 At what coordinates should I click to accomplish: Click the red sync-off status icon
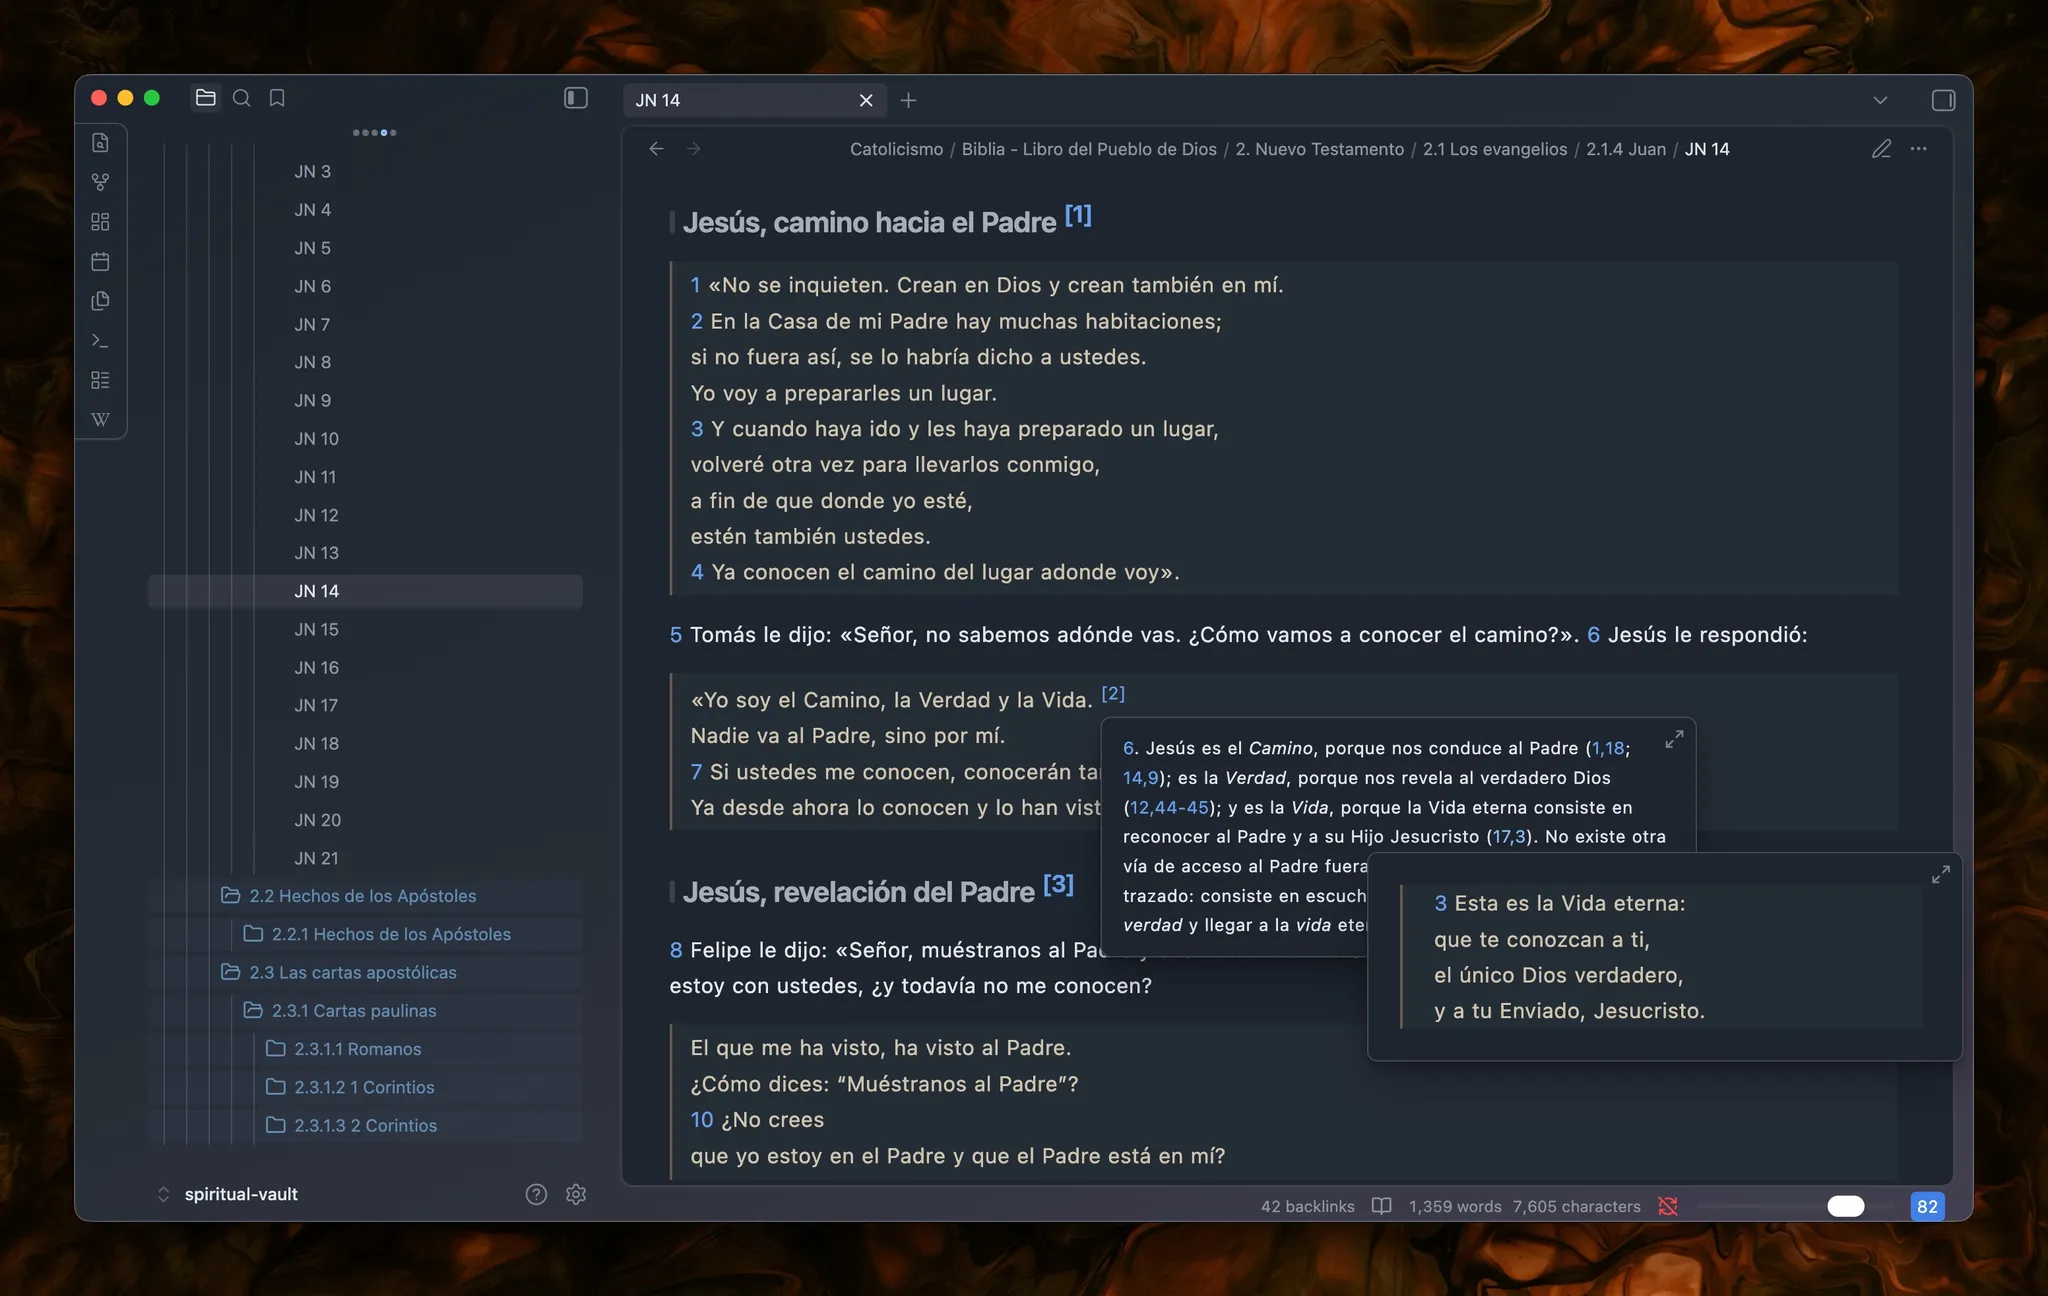click(1668, 1206)
